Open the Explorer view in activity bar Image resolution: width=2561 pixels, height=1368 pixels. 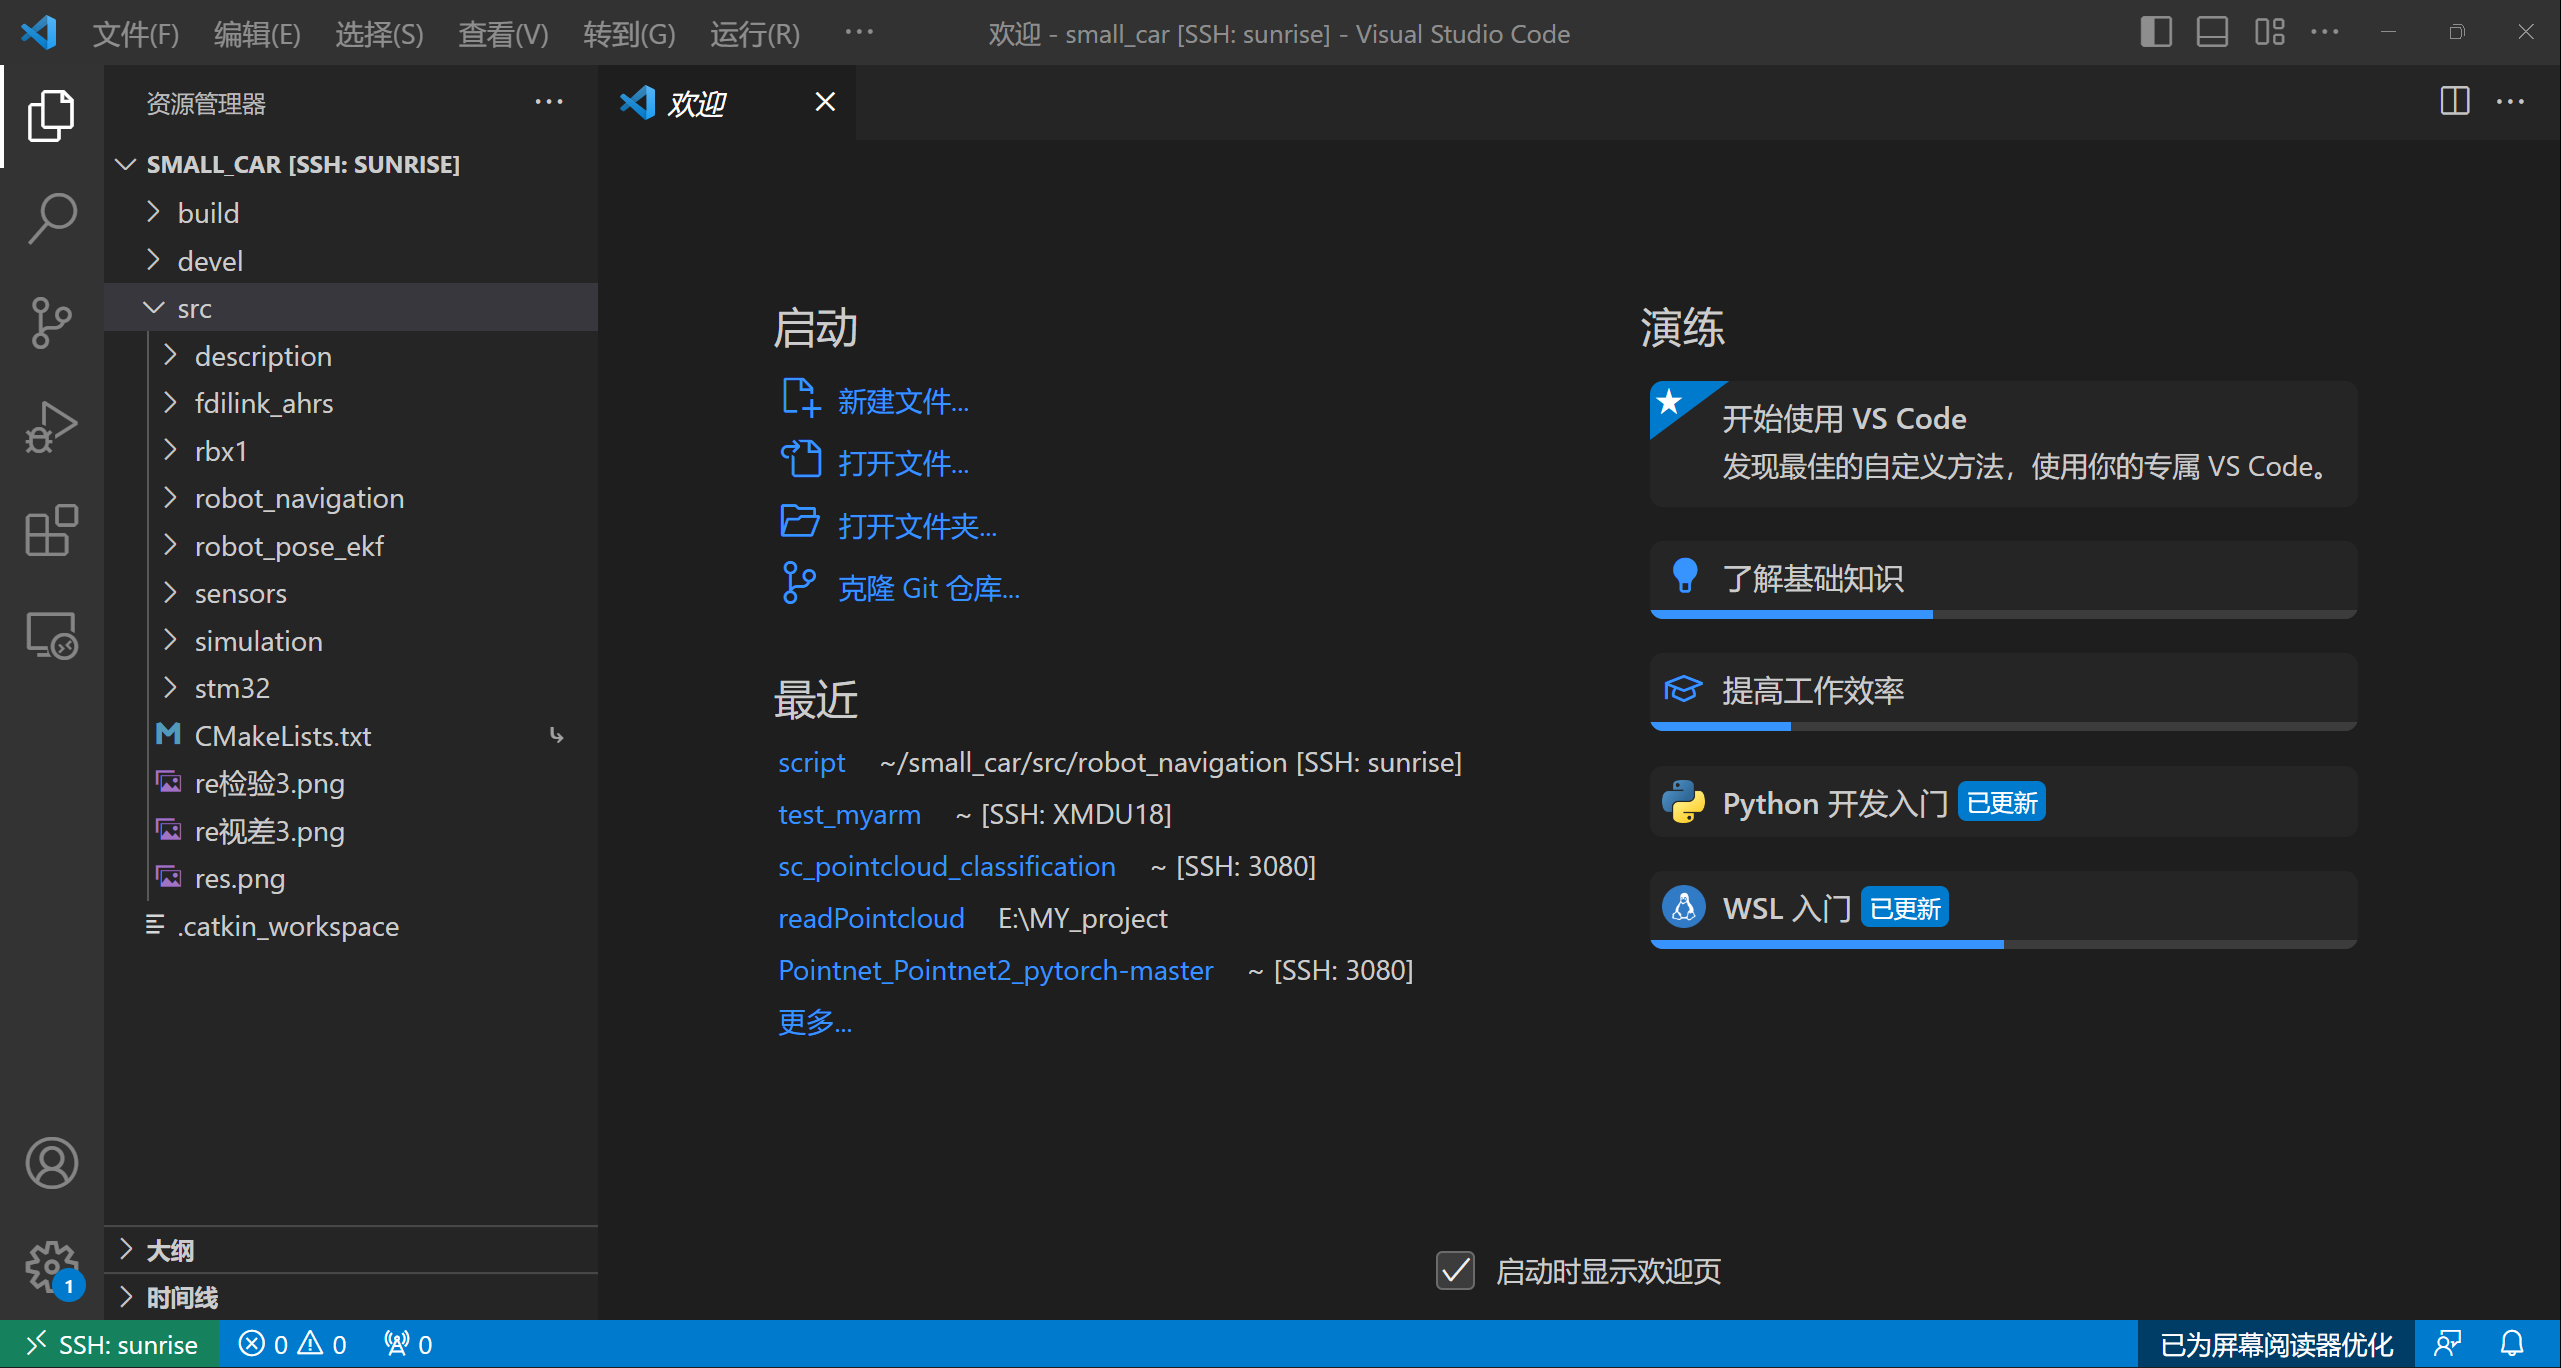pos(51,116)
